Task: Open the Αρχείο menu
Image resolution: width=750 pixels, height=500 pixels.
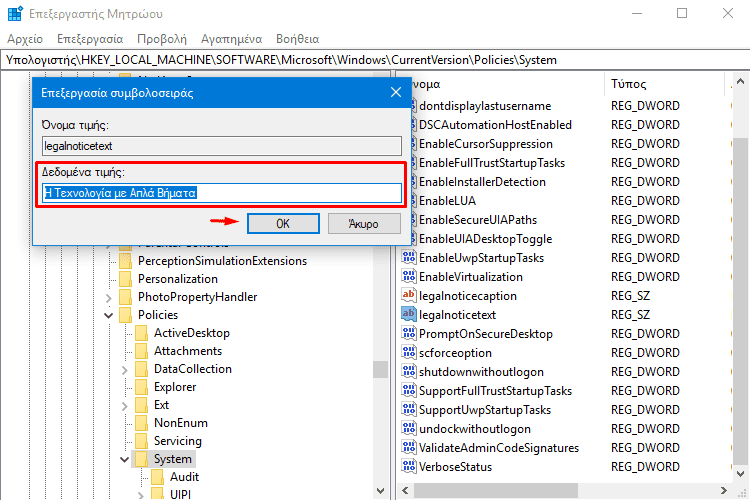Action: pos(24,39)
